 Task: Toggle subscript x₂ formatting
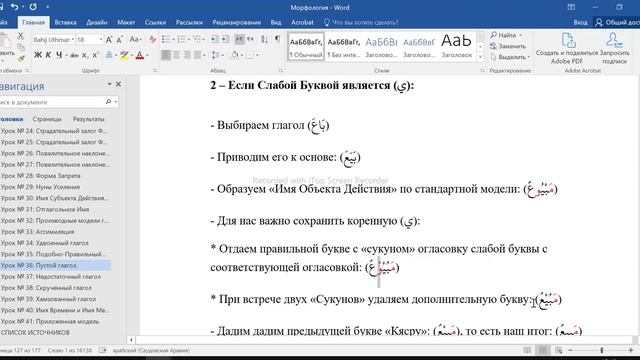tap(85, 55)
